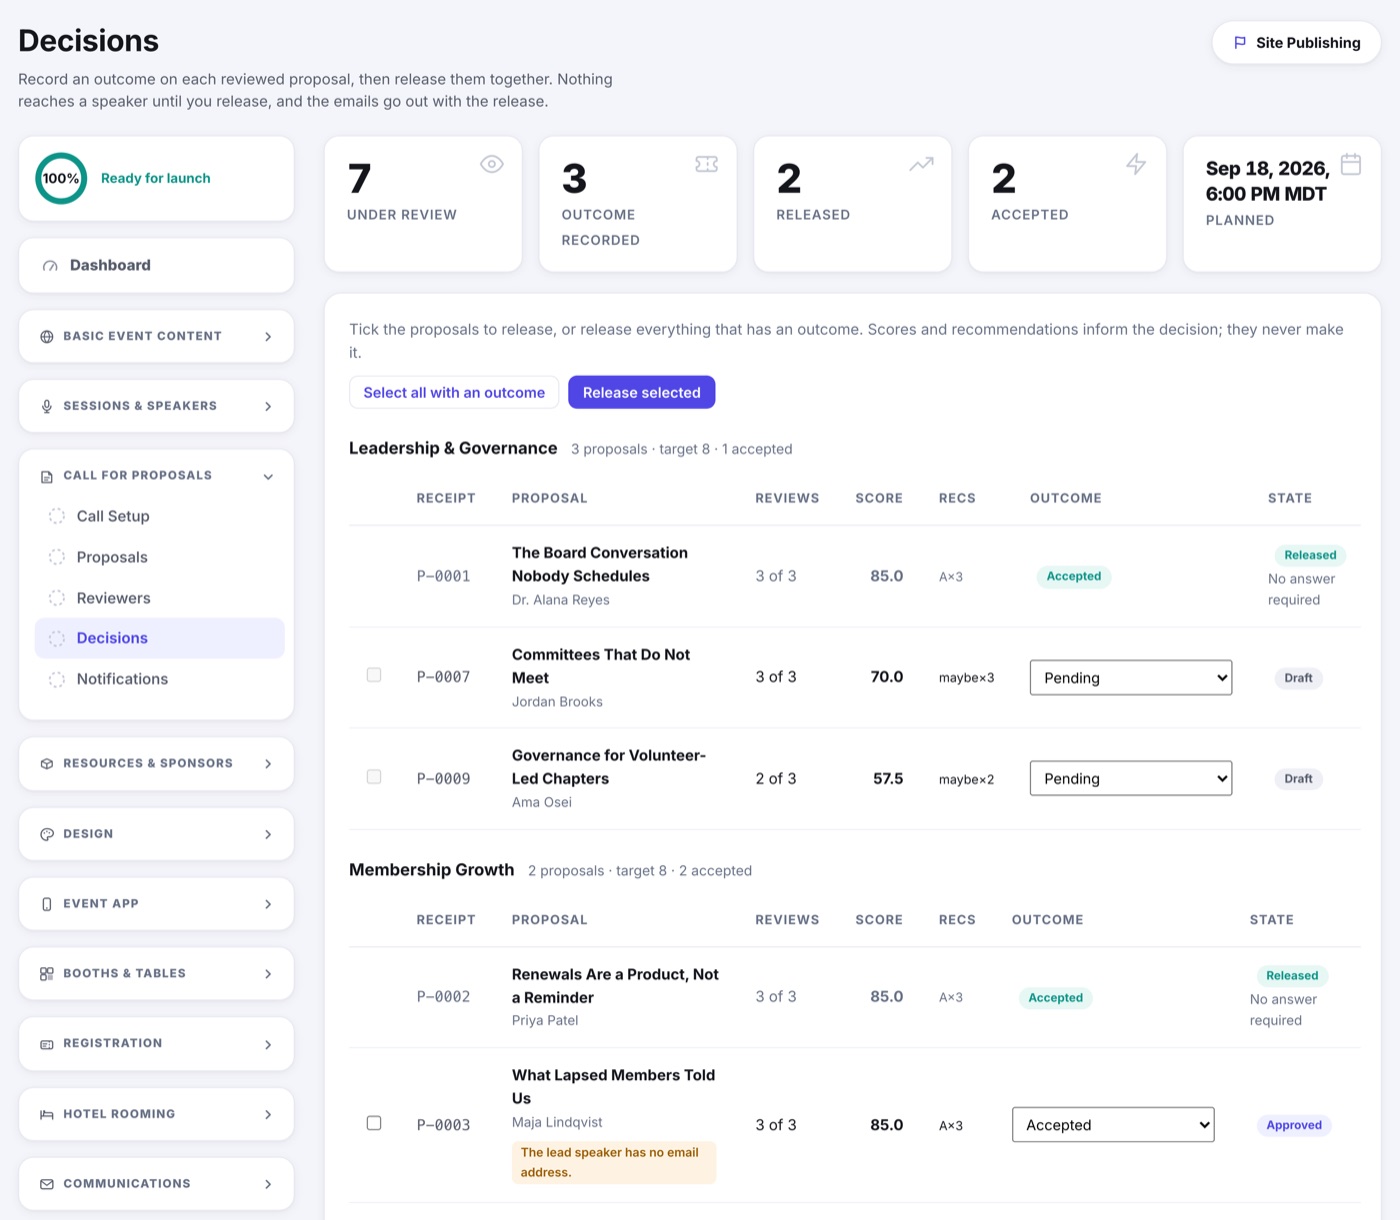This screenshot has width=1400, height=1220.
Task: Click the trend arrow icon on Released card
Action: (x=921, y=164)
